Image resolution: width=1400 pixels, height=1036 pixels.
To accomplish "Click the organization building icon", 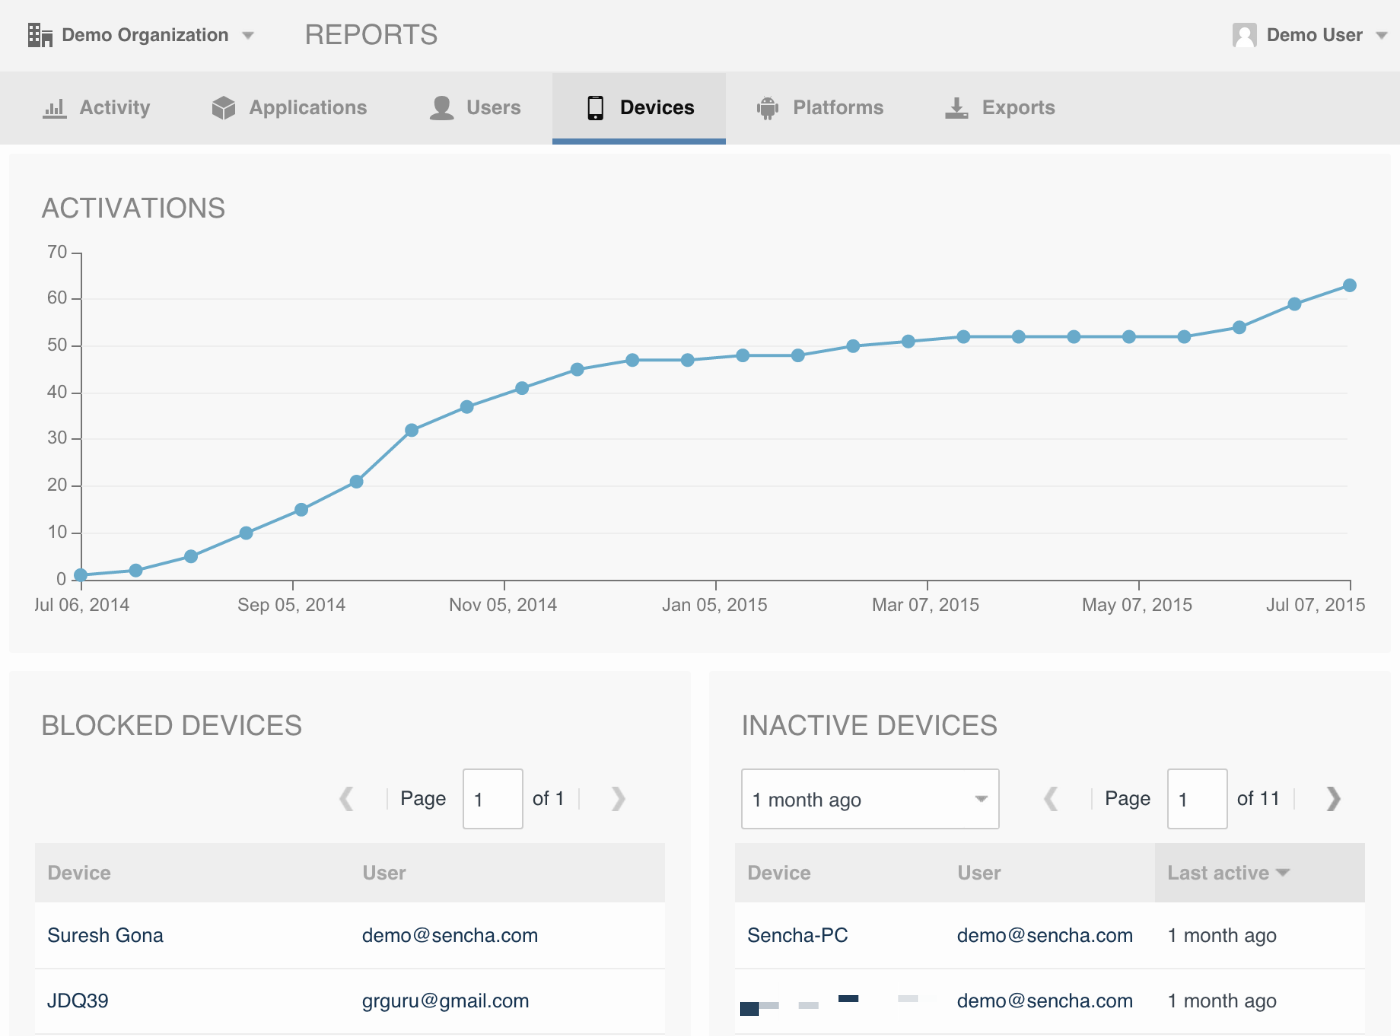I will [40, 35].
